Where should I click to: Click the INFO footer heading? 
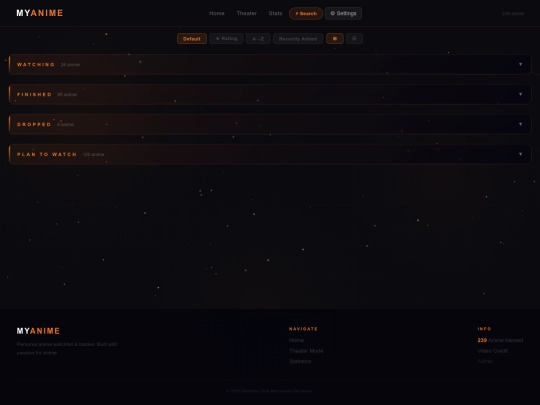(484, 329)
